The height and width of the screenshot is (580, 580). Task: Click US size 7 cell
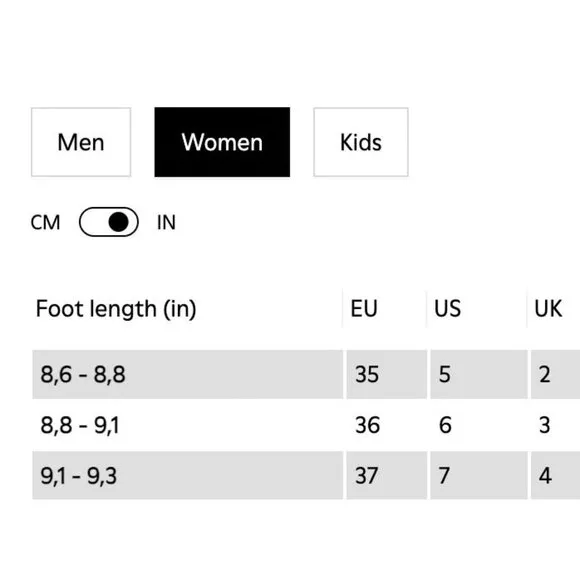[479, 475]
